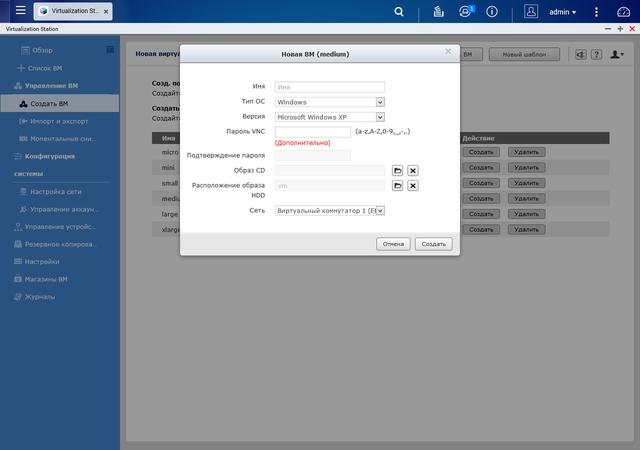Image resolution: width=640 pixels, height=450 pixels.
Task: Click the information circle icon in top bar
Action: click(x=492, y=12)
